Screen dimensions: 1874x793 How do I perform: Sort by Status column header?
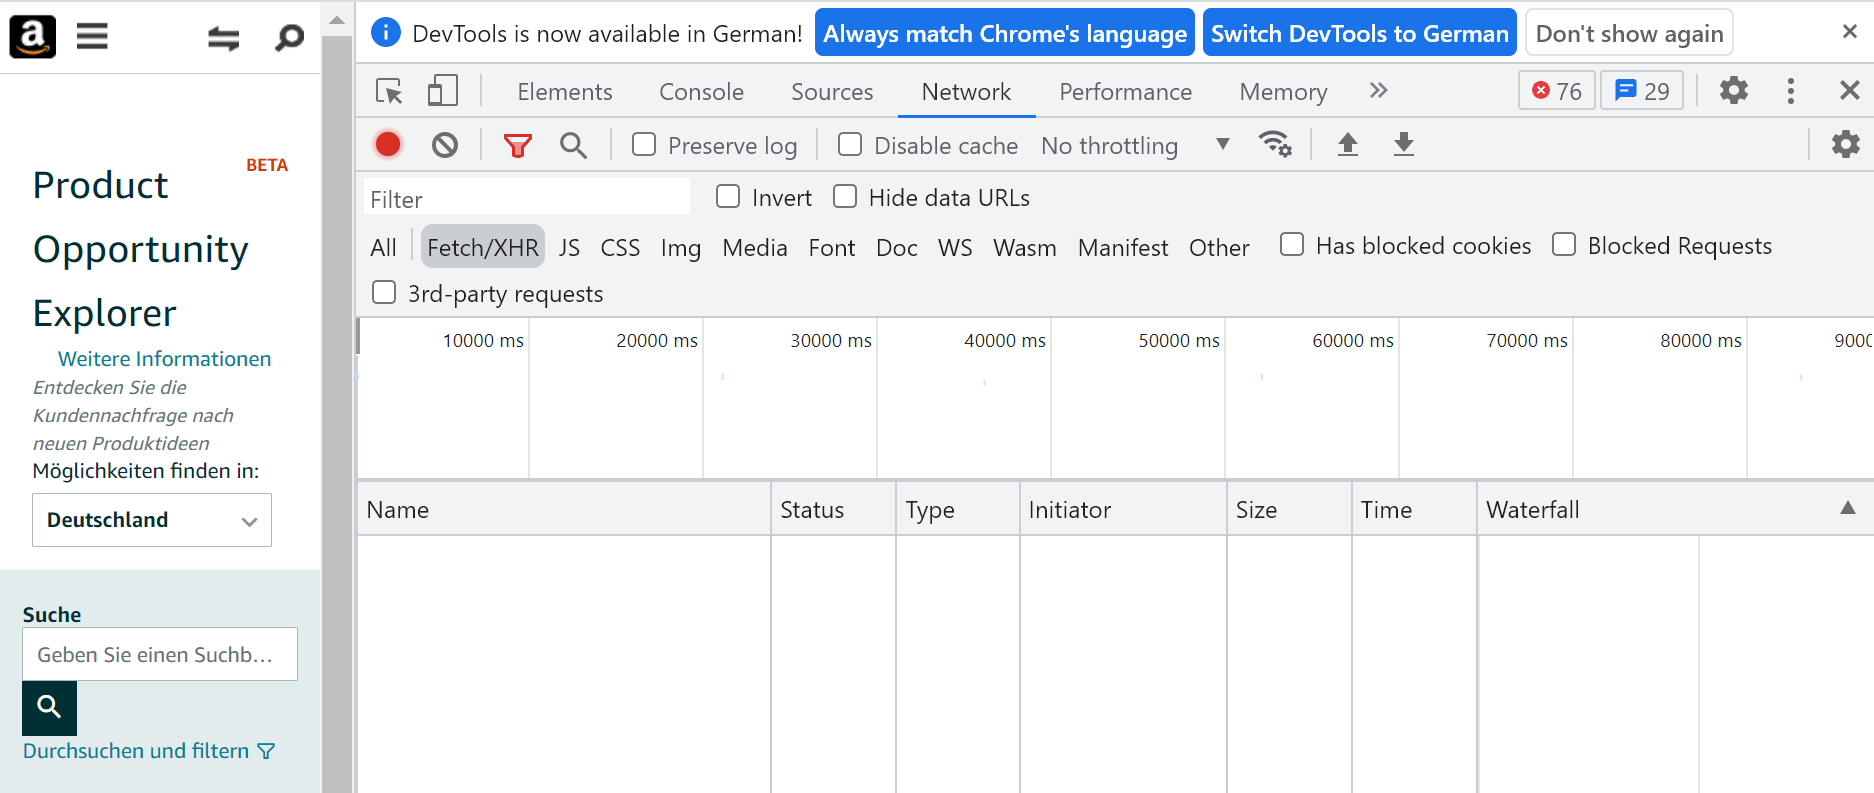point(833,509)
